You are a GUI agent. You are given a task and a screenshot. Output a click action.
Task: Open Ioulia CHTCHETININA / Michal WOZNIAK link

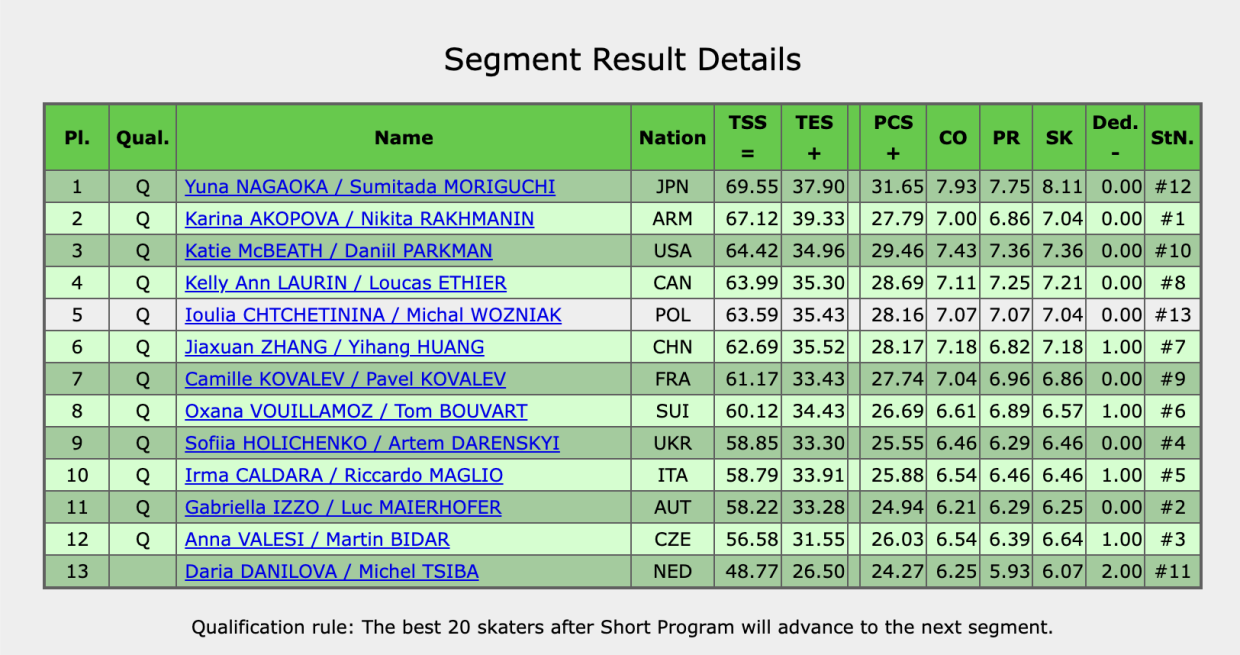(x=373, y=315)
